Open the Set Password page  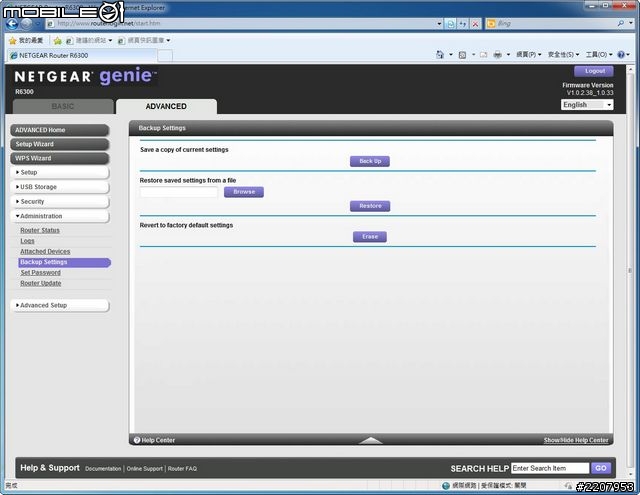pos(40,273)
